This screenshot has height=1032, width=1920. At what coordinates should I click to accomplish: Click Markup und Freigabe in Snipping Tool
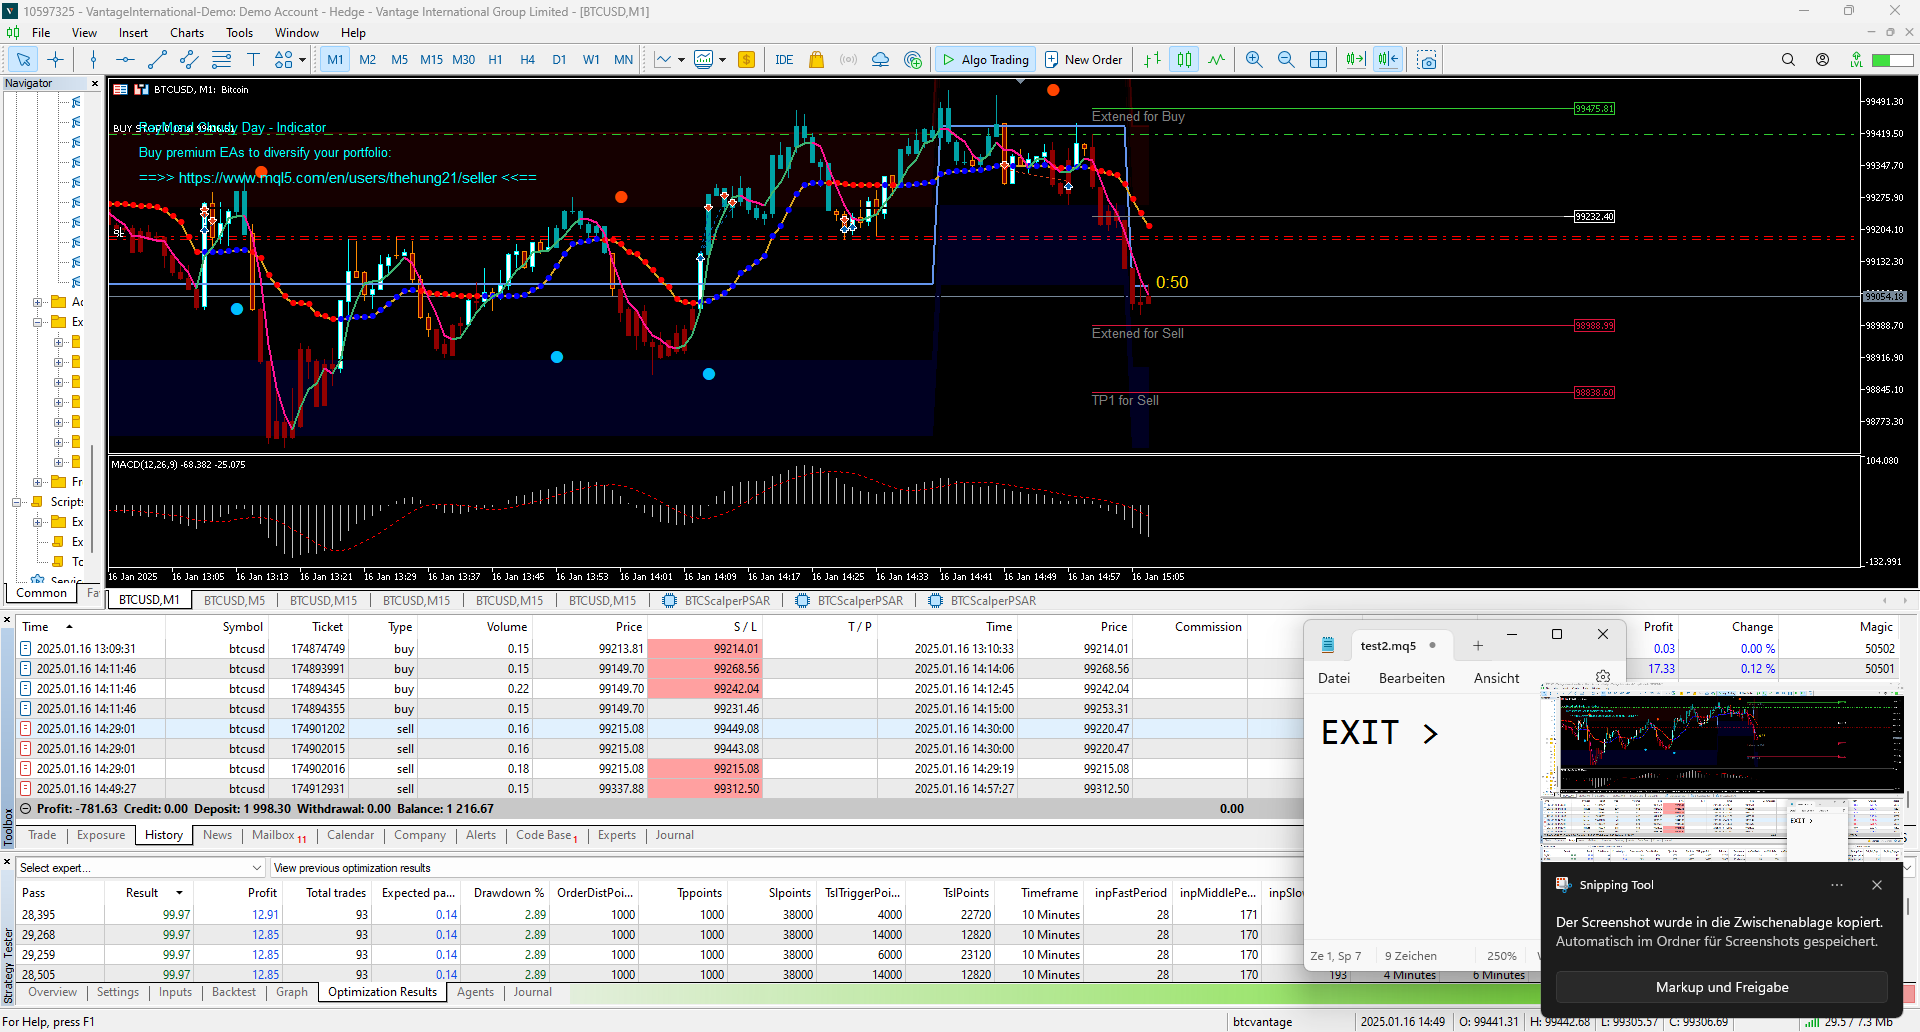1721,987
